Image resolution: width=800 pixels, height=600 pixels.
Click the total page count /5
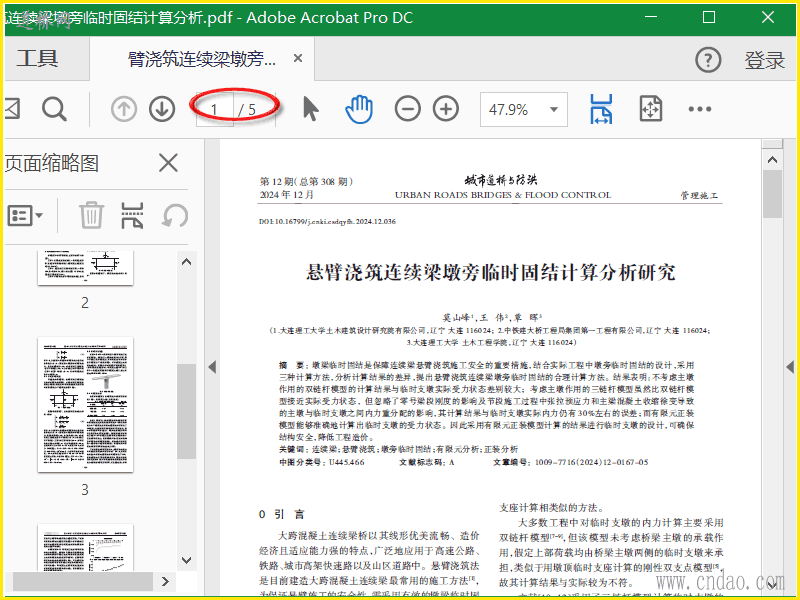[x=247, y=109]
